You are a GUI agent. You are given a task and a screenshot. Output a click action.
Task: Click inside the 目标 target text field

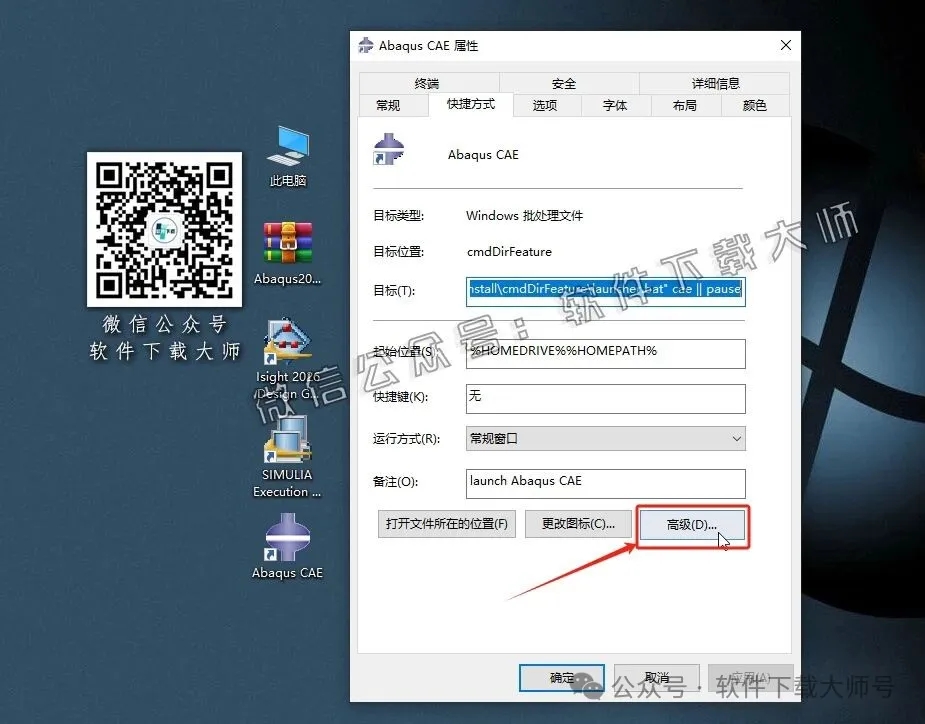pos(605,291)
